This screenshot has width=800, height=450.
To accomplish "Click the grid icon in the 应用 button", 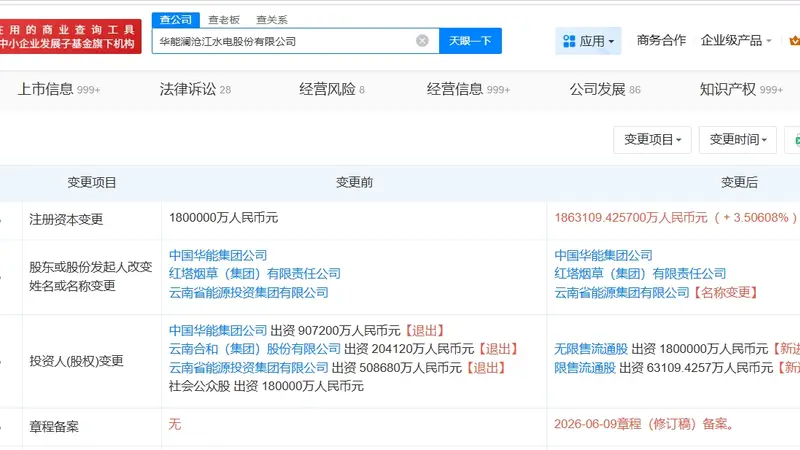I will click(x=568, y=41).
